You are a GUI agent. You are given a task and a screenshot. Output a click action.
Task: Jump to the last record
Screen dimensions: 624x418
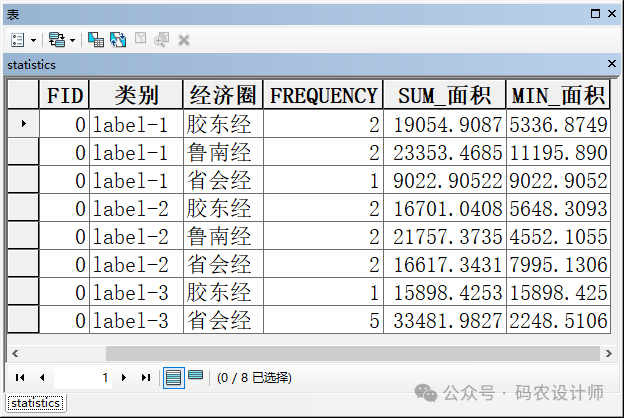[145, 378]
